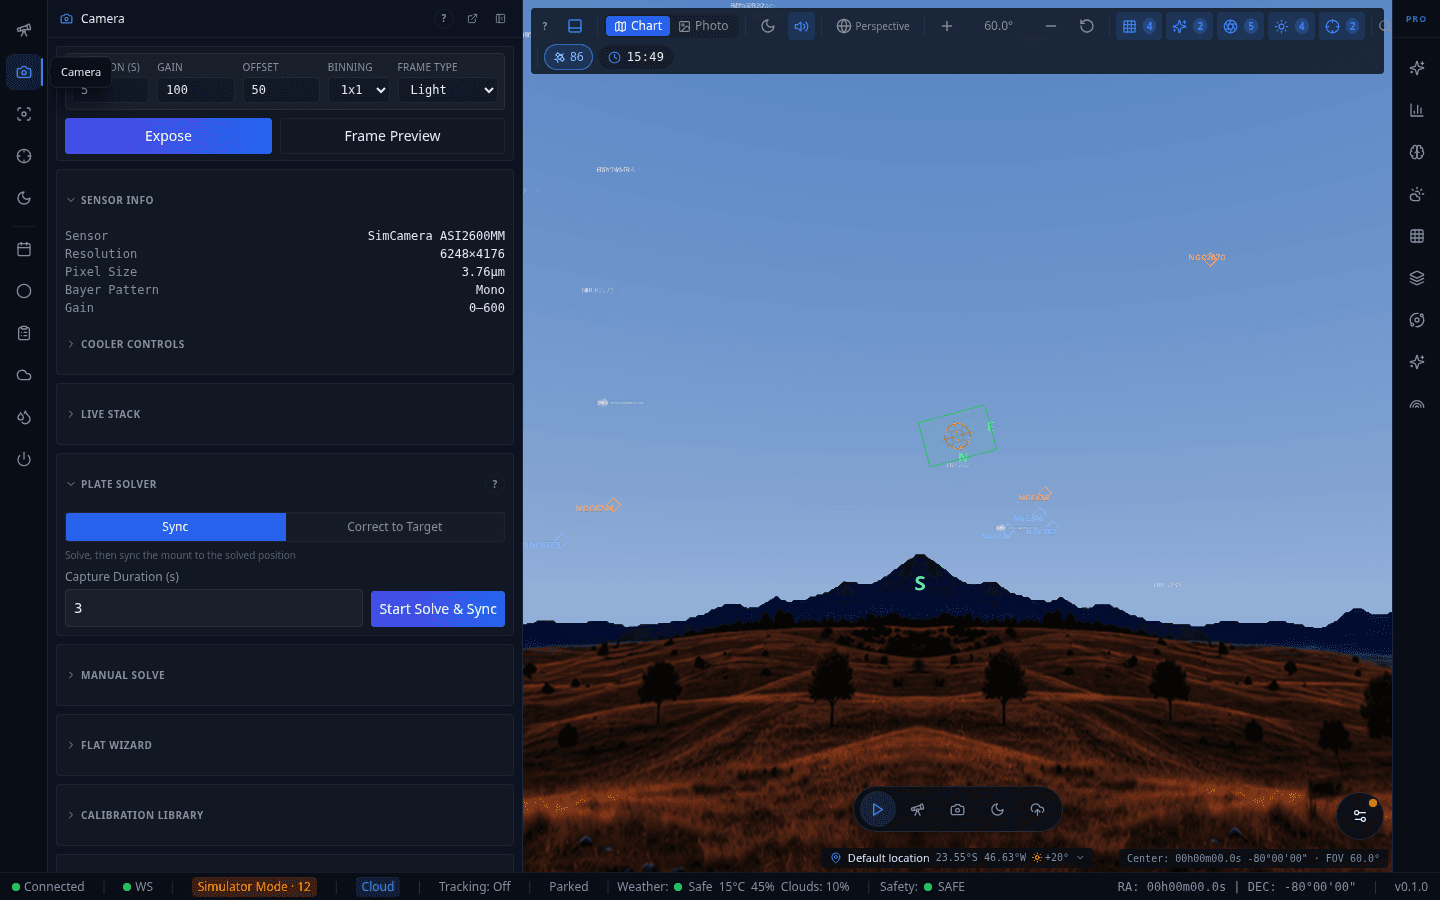Open the Frame Type Light dropdown
1440x900 pixels.
click(448, 90)
